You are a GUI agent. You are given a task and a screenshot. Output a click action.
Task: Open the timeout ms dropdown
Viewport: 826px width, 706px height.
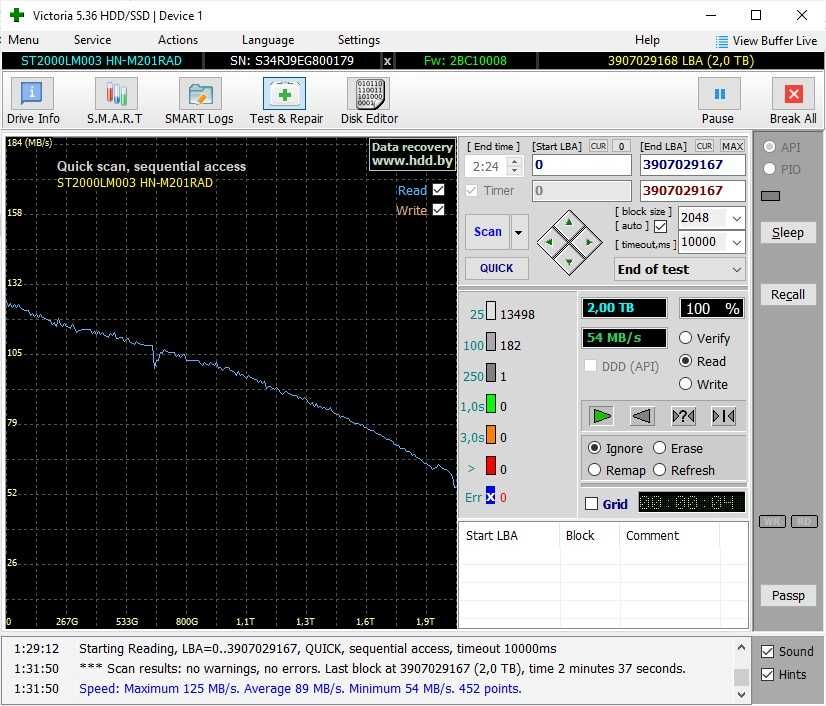click(x=736, y=242)
